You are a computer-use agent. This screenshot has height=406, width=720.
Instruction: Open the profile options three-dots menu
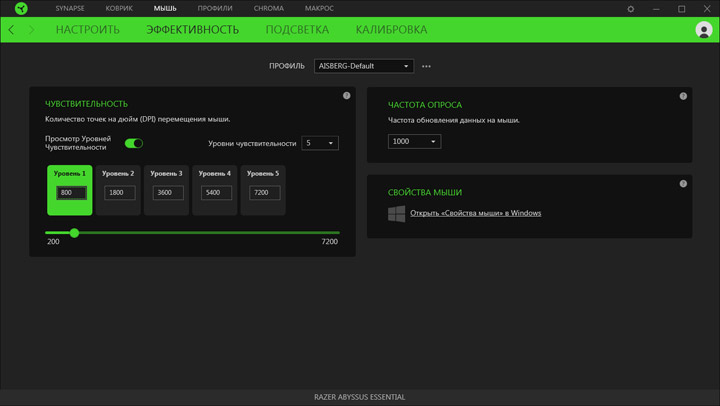(426, 66)
